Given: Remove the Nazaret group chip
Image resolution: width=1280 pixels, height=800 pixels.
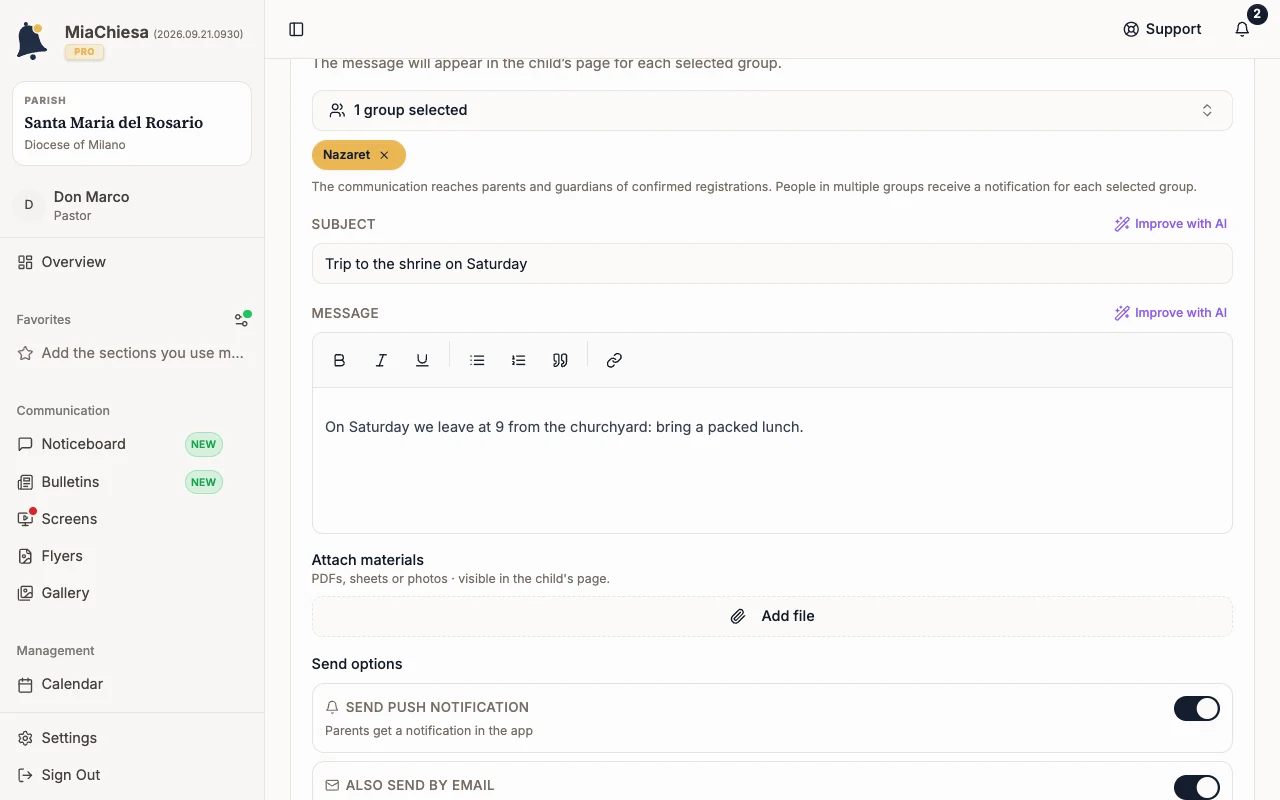Looking at the screenshot, I should [x=384, y=155].
